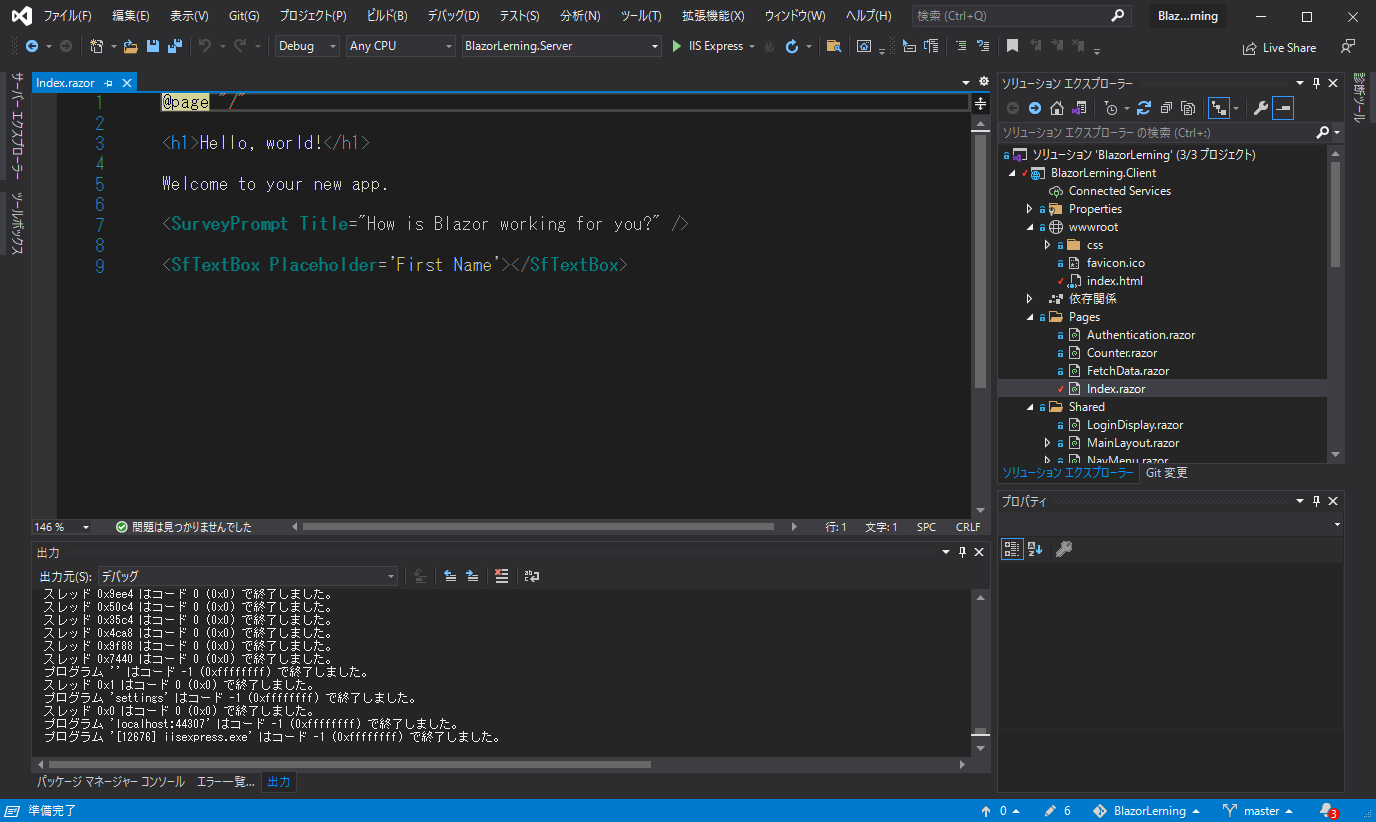Select FetchData.razor in Solution Explorer
Screen dimensions: 1376x822
[1128, 371]
